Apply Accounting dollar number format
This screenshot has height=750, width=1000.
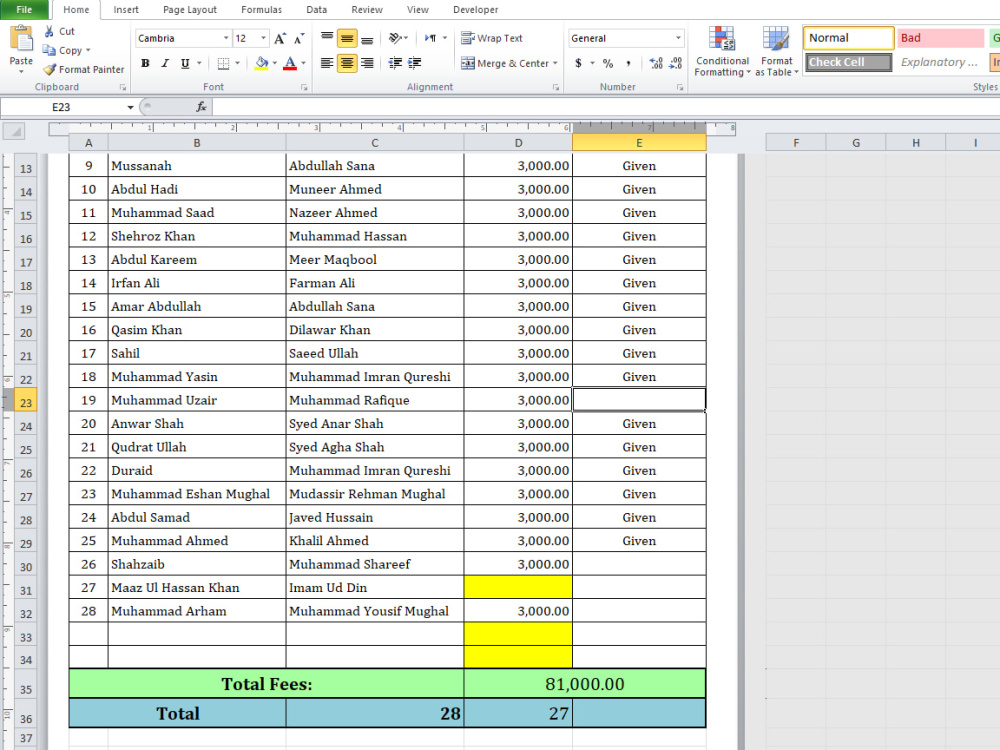[x=578, y=63]
